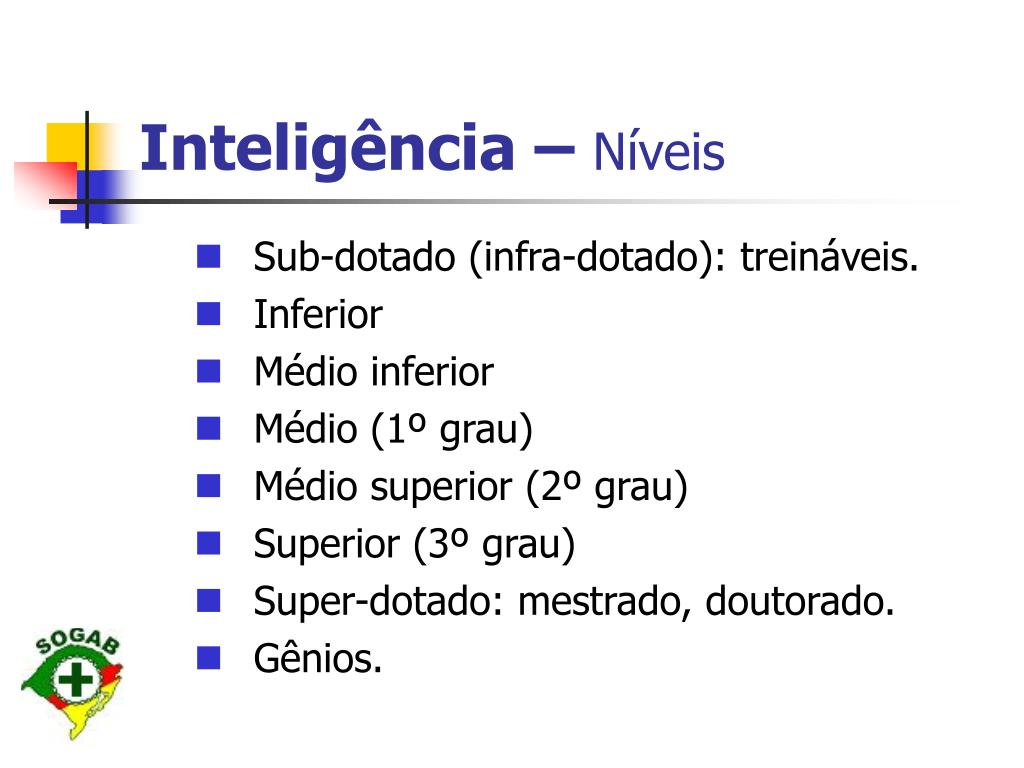Click the text Médio superior (2º grau)
The width and height of the screenshot is (1024, 768).
click(x=471, y=488)
